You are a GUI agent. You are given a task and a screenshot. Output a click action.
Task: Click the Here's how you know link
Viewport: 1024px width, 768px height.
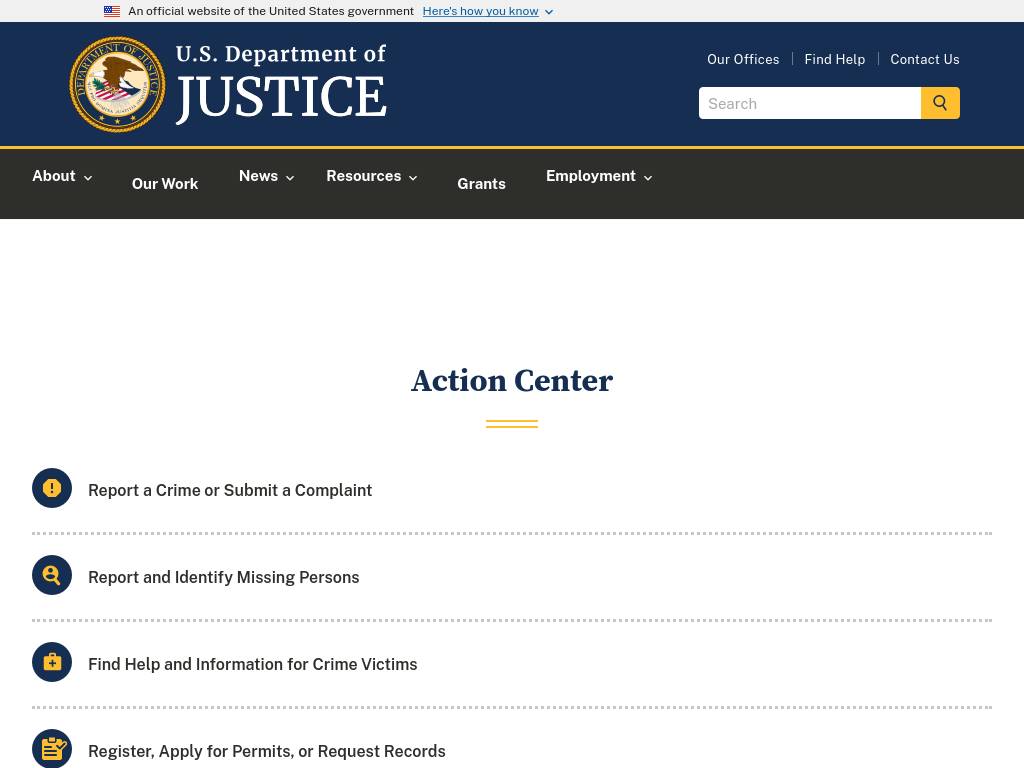coord(481,11)
